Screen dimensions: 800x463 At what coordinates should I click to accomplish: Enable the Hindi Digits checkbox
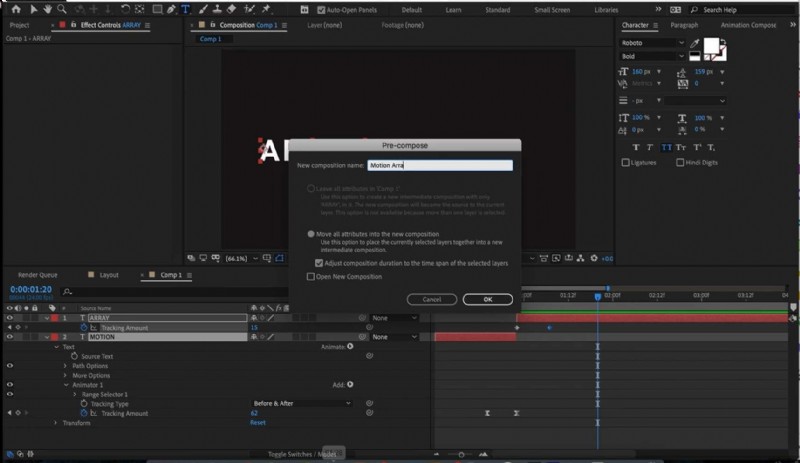(680, 162)
